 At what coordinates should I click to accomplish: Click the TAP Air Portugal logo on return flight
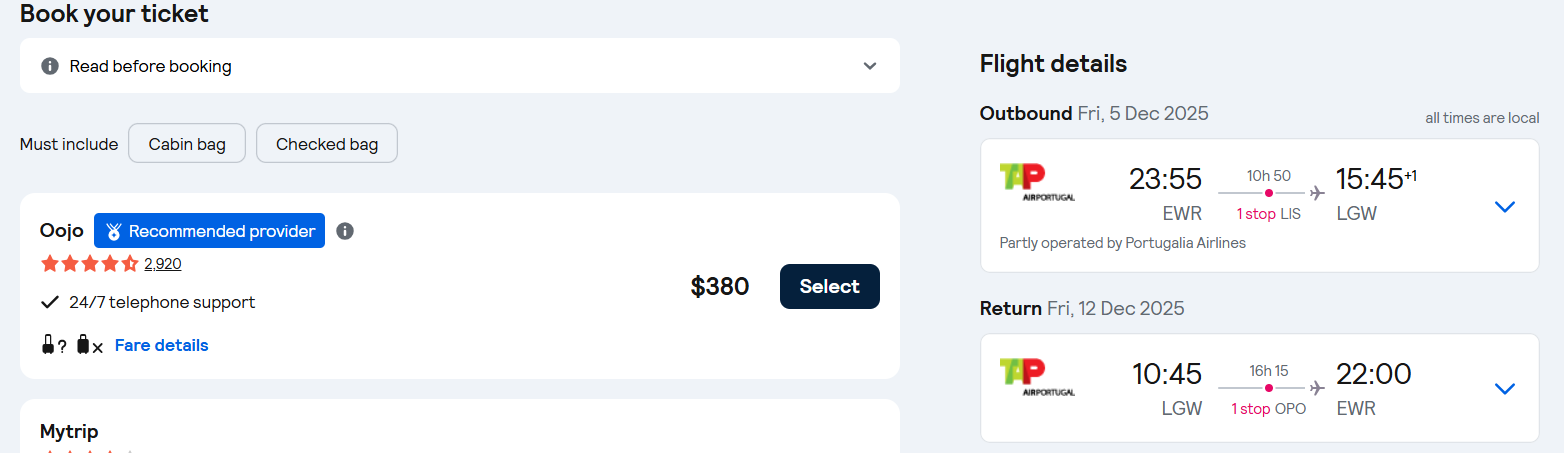coord(1037,377)
